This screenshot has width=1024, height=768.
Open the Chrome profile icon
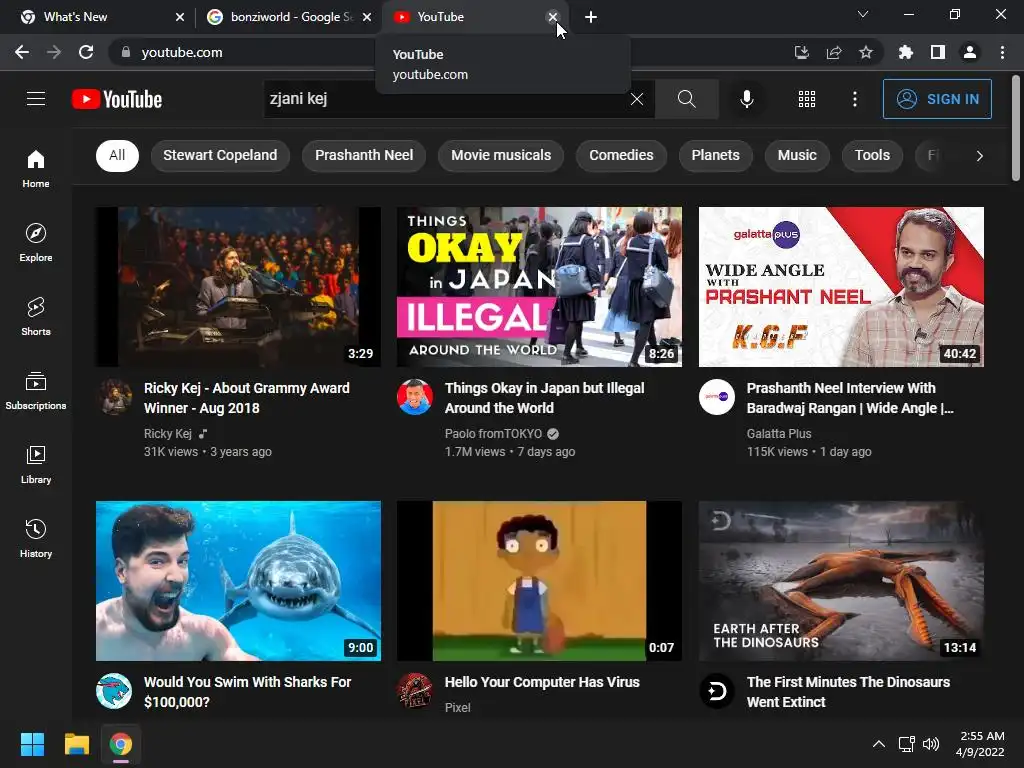point(970,52)
